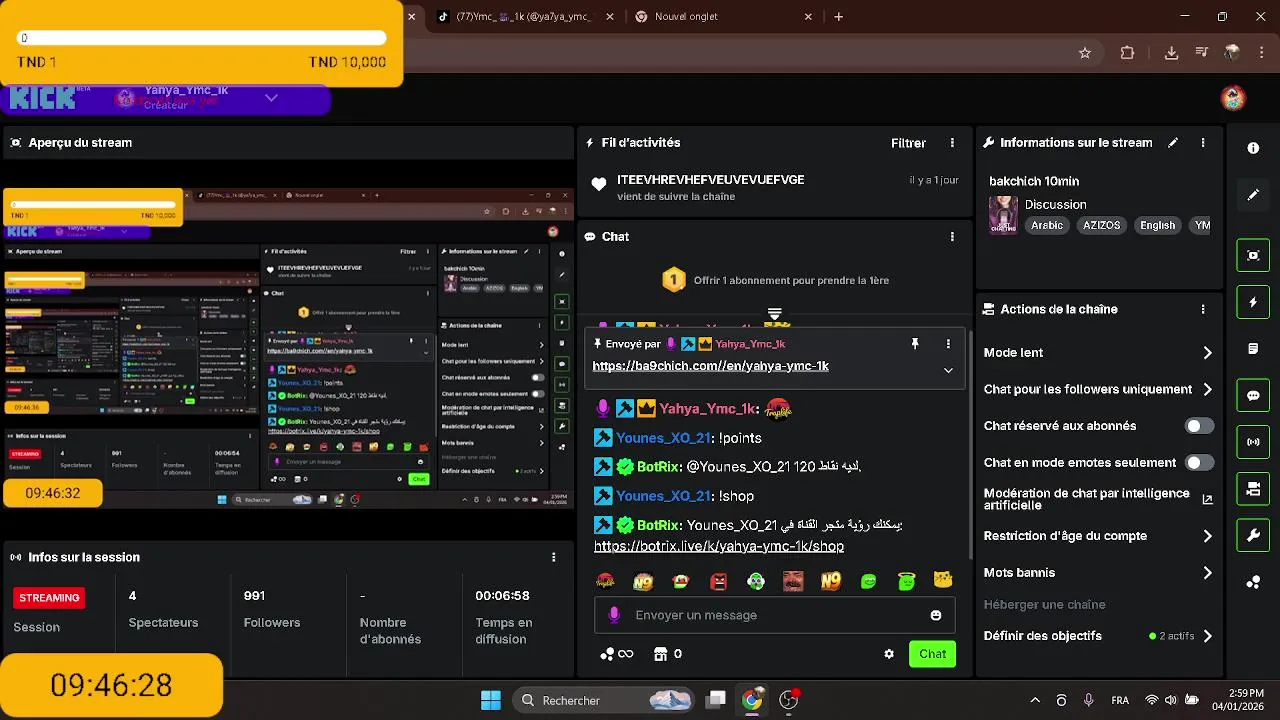The image size is (1280, 720).
Task: Open Chrome downloads icon
Action: point(1171,53)
